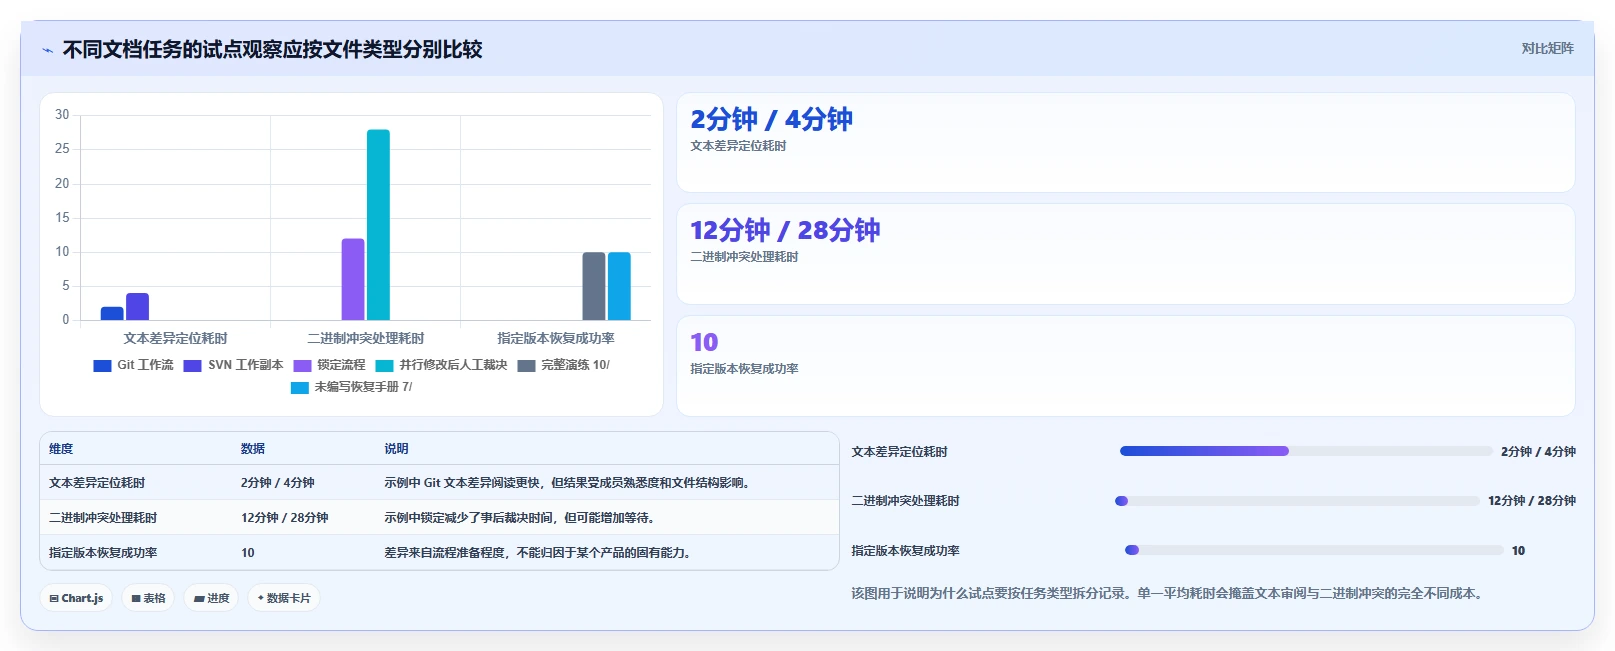
Task: Click the header icon beside the title
Action: (47, 50)
